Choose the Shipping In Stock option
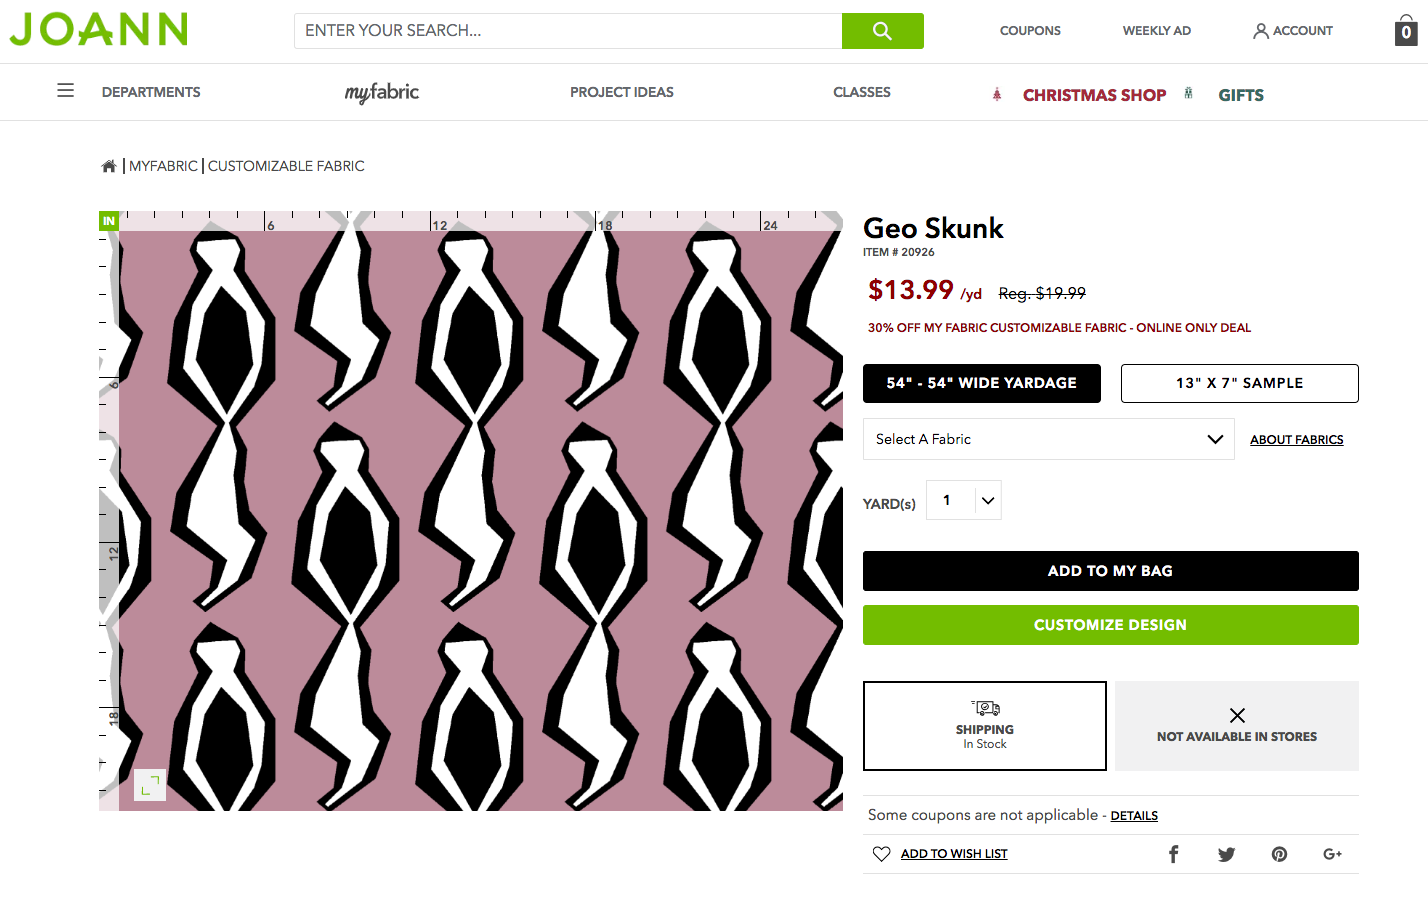 (x=984, y=726)
